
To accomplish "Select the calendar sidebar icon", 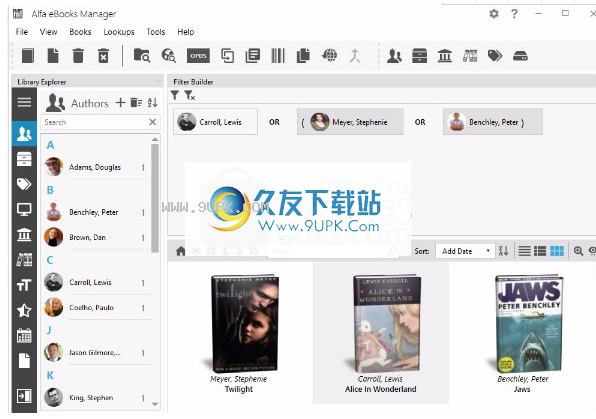I will [24, 335].
